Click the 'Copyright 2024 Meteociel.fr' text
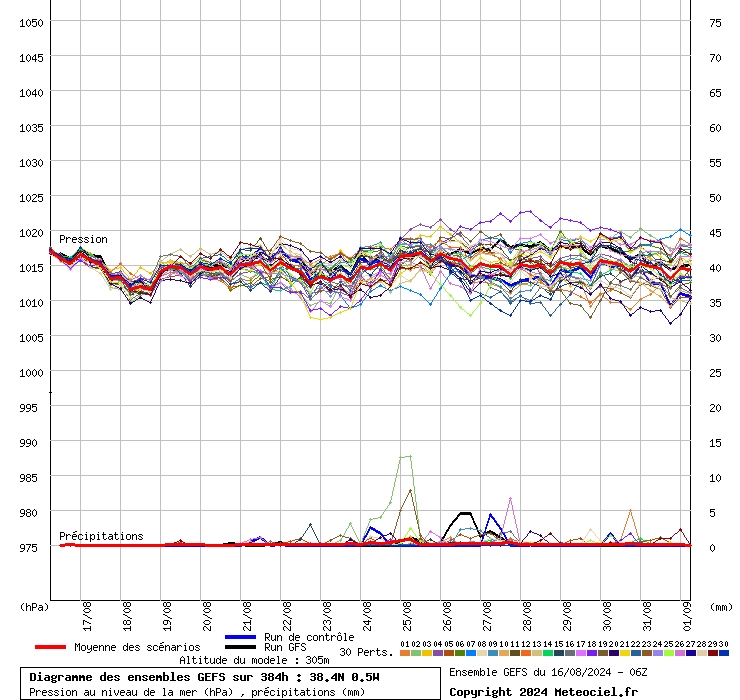740x700 pixels. (542, 691)
